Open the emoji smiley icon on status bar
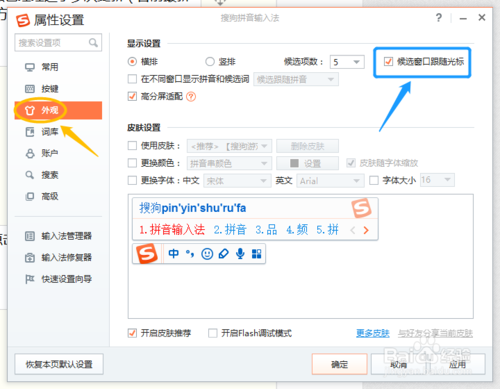Viewport: 500px width, 389px height. tap(207, 254)
